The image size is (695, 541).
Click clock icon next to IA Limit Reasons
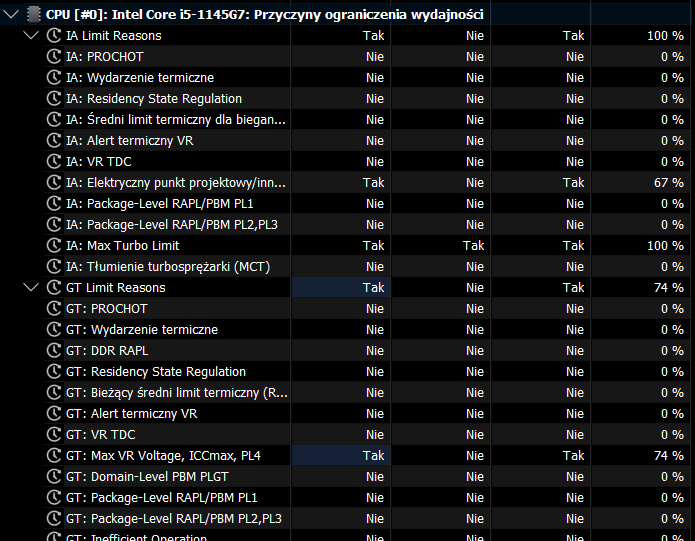[54, 35]
